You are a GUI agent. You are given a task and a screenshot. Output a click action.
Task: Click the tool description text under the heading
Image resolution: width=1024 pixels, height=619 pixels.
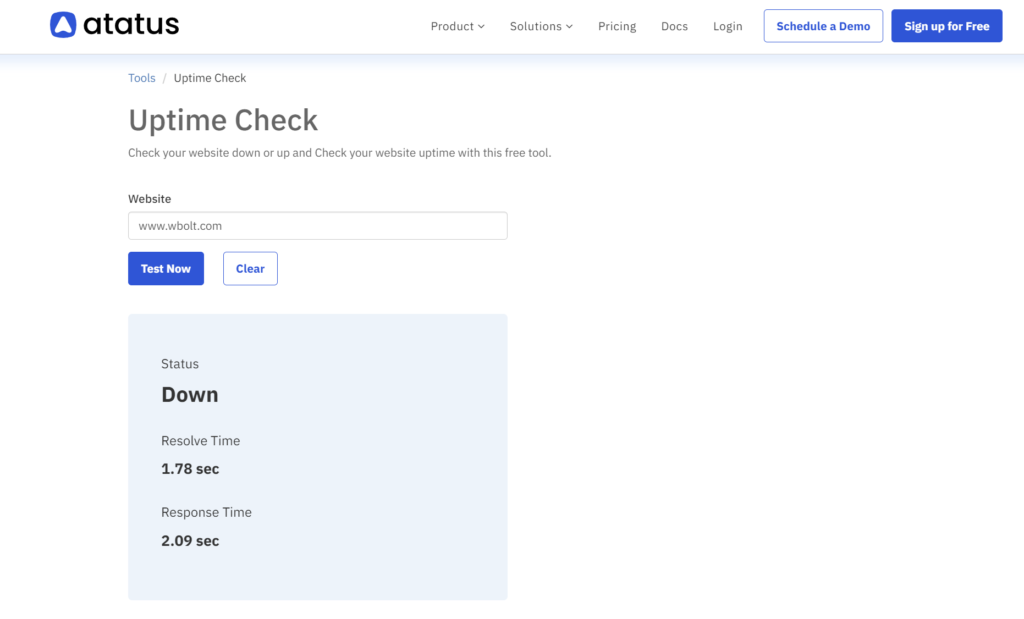(339, 153)
